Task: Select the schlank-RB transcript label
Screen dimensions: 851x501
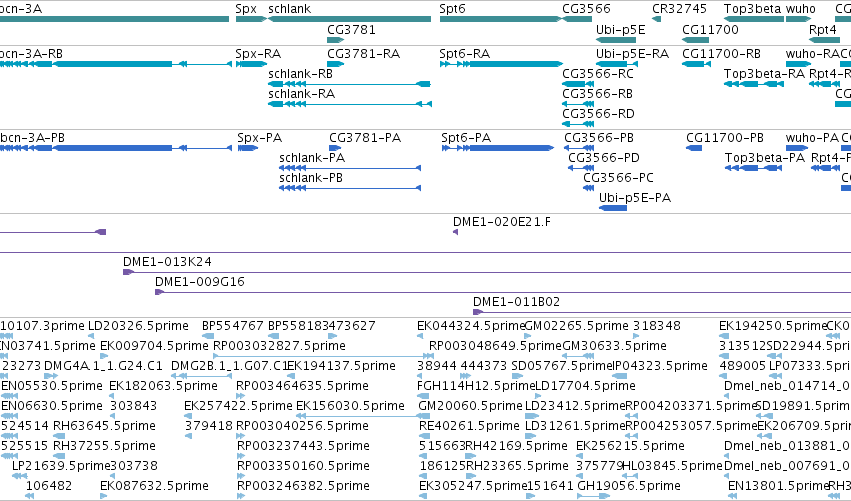Action: click(301, 74)
